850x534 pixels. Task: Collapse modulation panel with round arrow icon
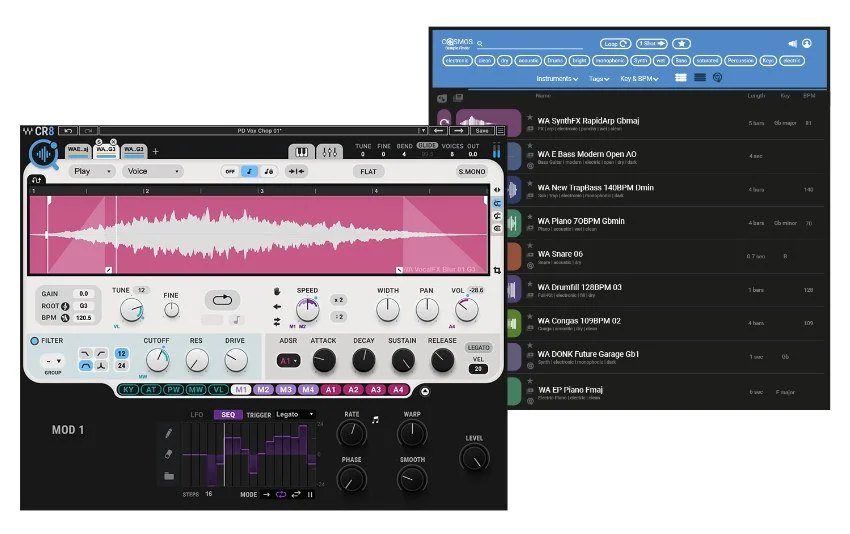(425, 391)
